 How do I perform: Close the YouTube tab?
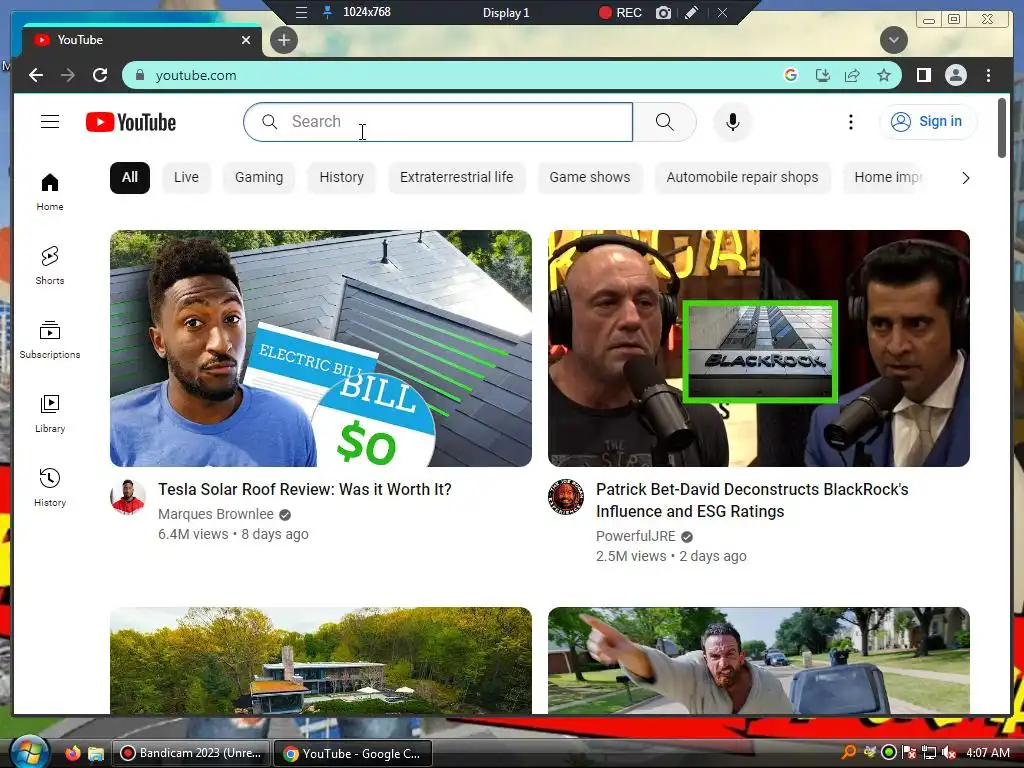(x=246, y=40)
